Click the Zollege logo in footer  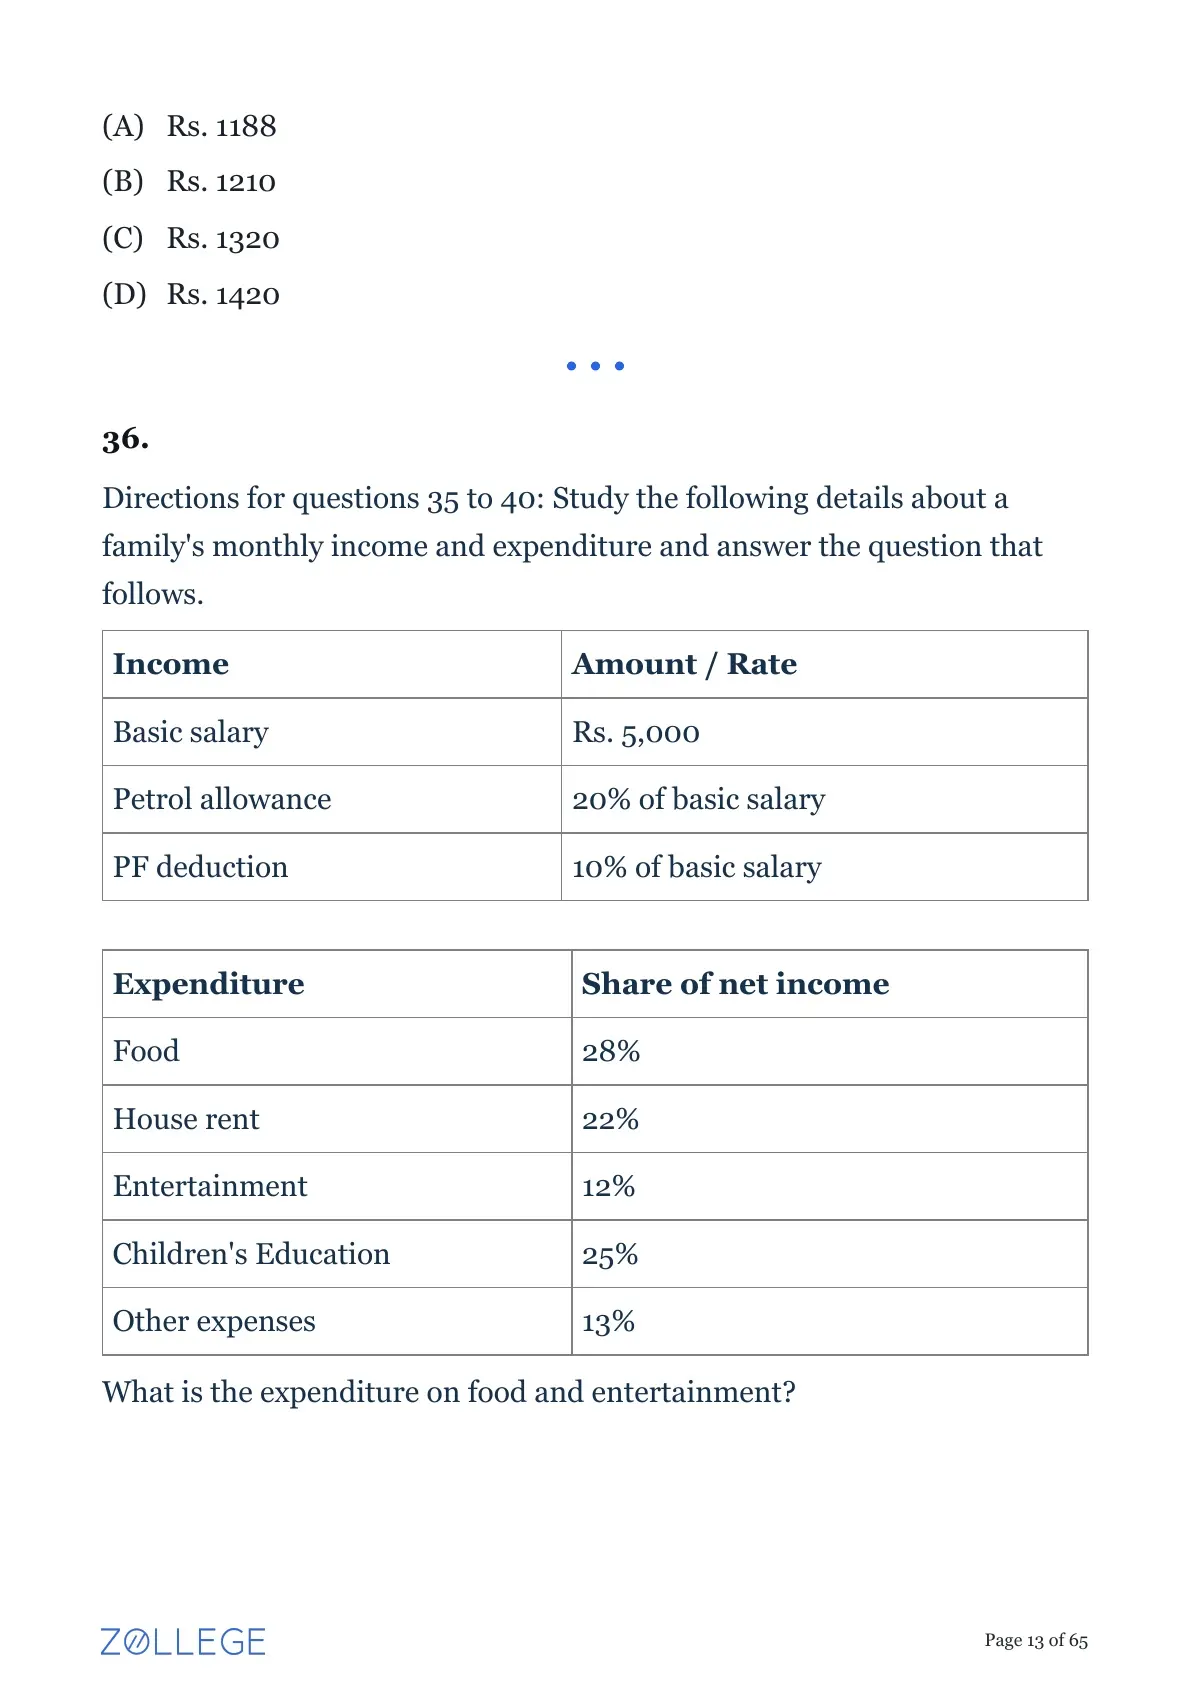pyautogui.click(x=183, y=1641)
